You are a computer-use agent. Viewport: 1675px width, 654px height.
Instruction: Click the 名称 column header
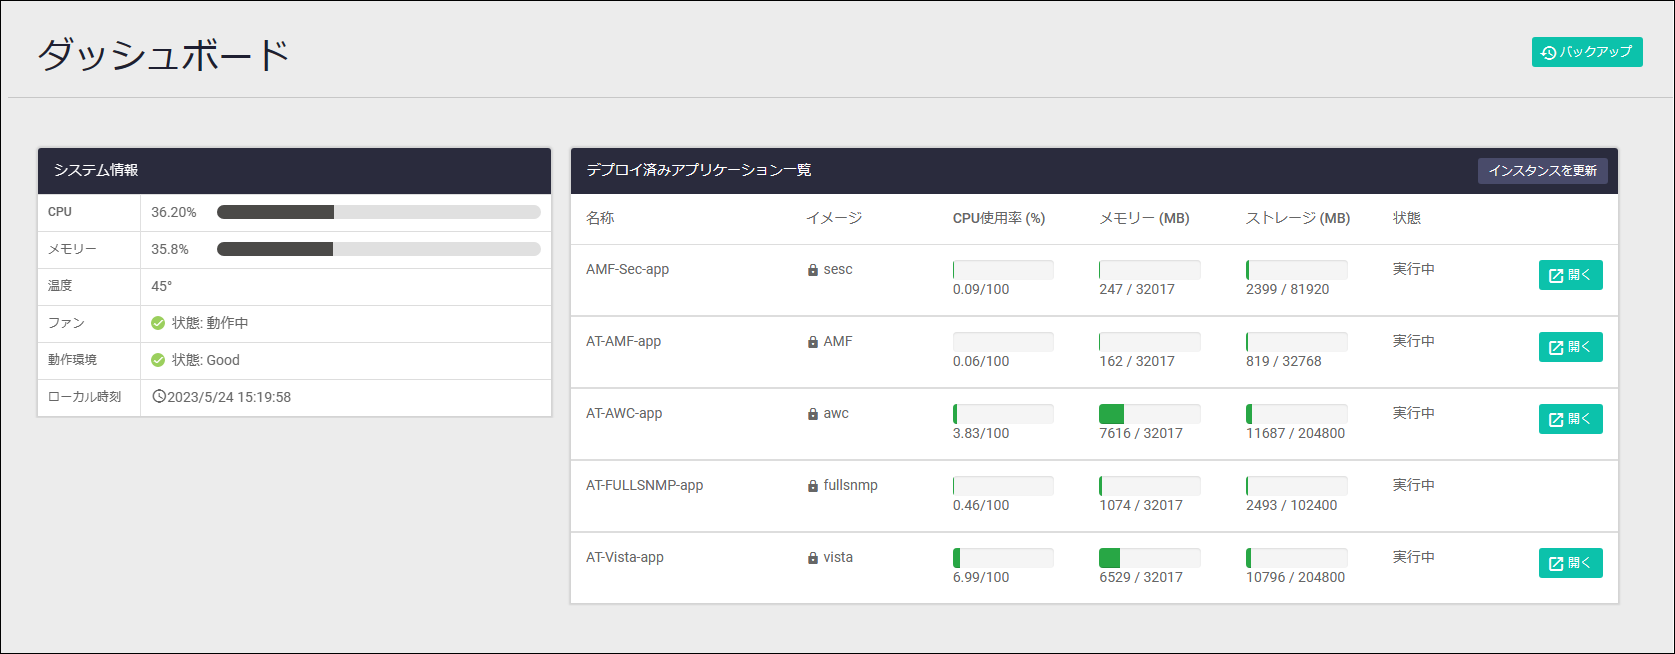[x=600, y=218]
